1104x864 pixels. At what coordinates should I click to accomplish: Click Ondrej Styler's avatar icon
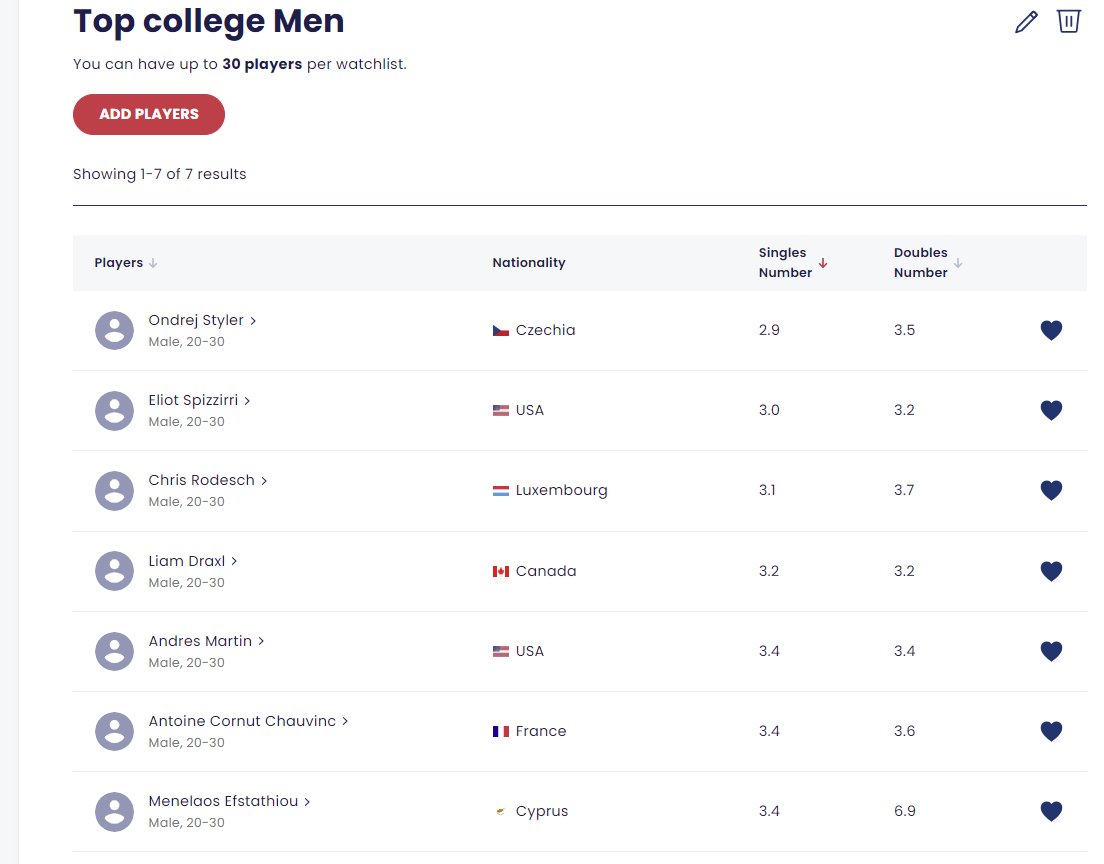pyautogui.click(x=114, y=330)
